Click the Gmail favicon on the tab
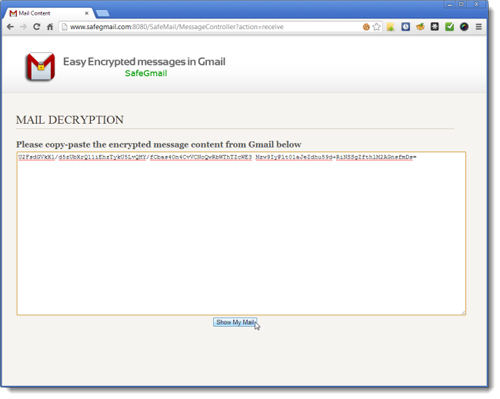The width and height of the screenshot is (500, 399). pyautogui.click(x=13, y=13)
